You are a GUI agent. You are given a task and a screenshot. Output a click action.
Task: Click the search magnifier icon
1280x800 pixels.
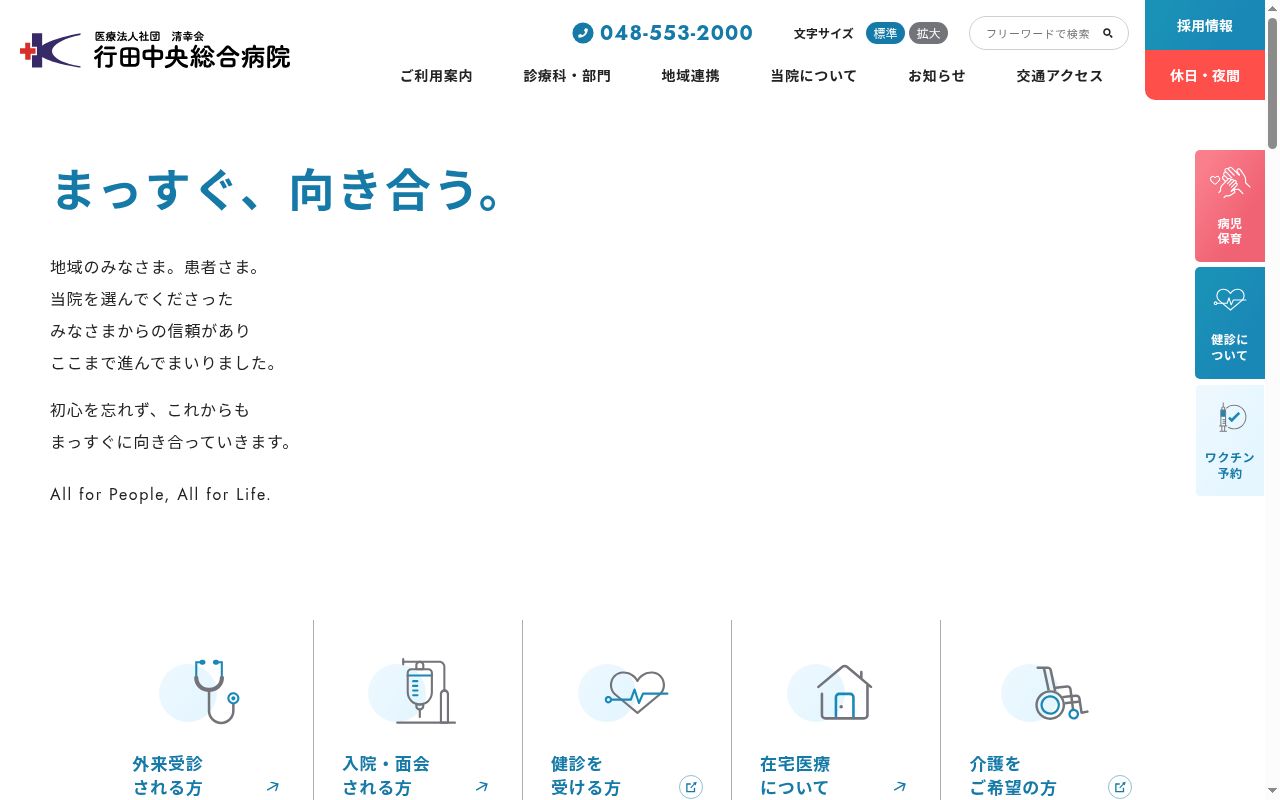[x=1108, y=33]
